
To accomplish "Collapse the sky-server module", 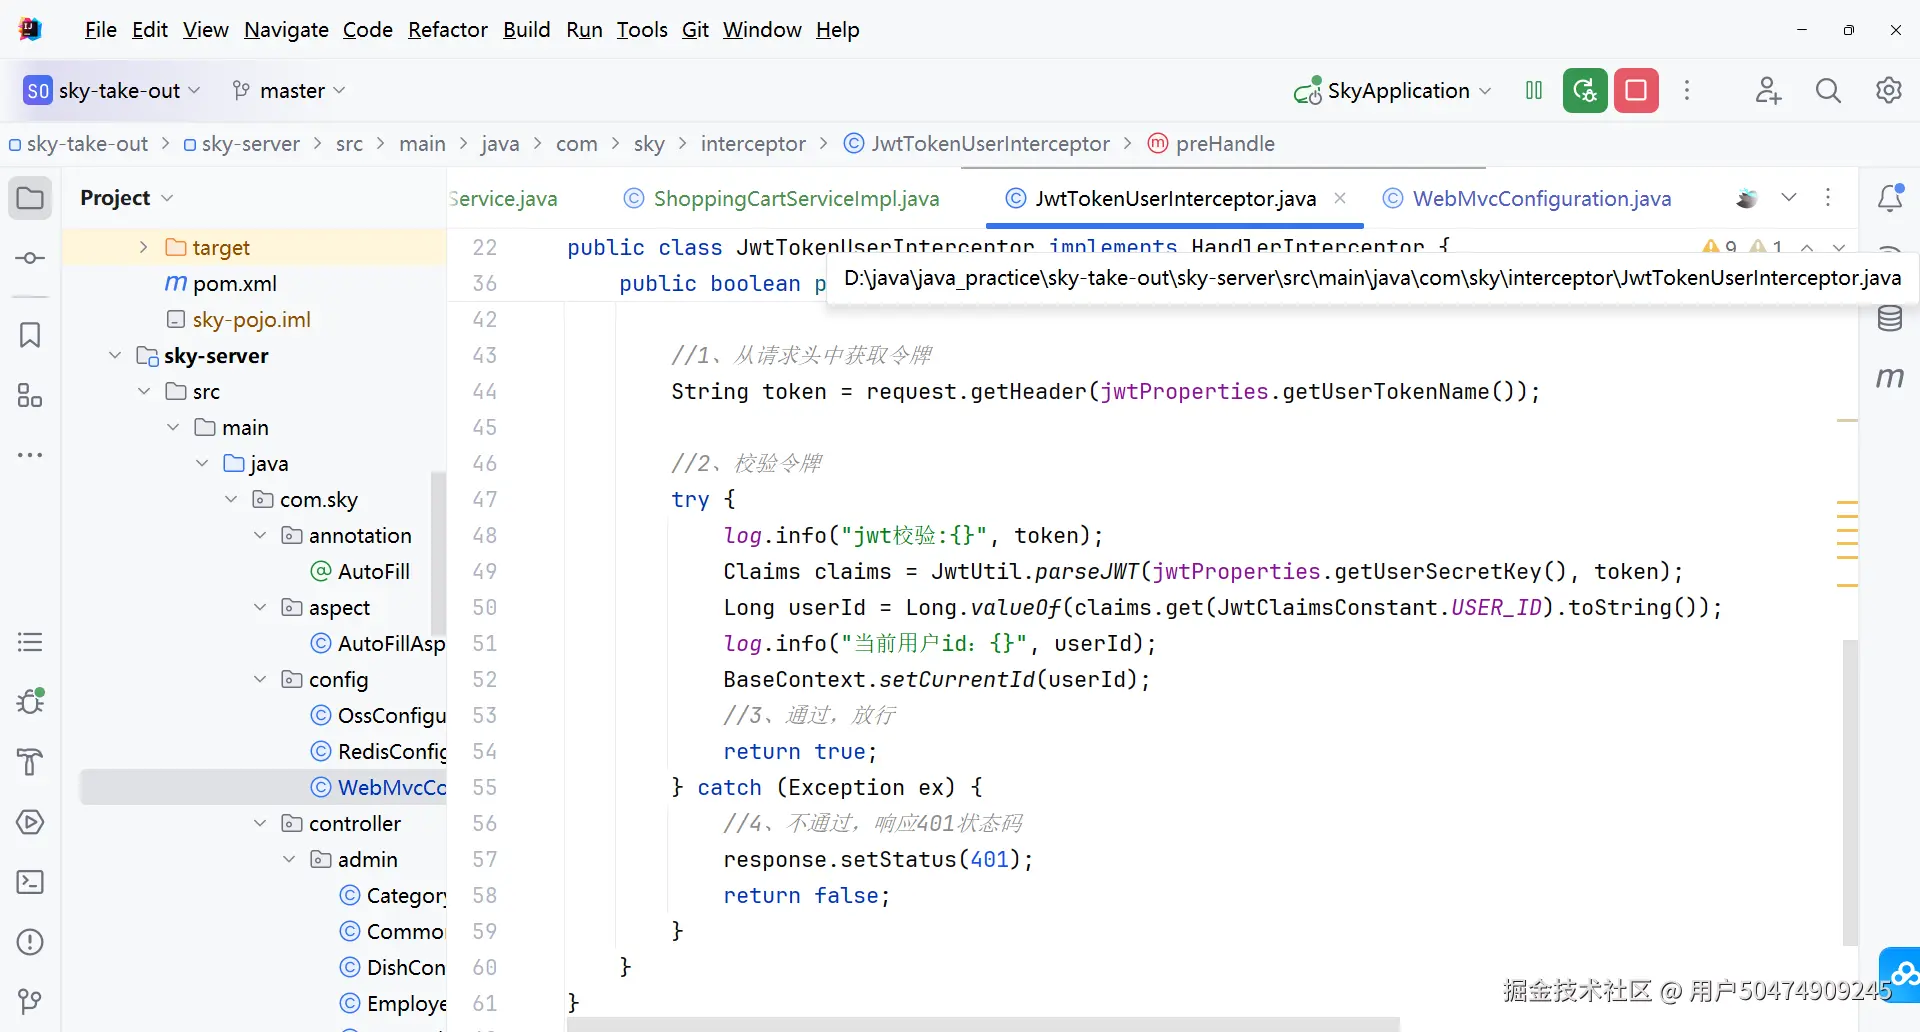I will coord(115,356).
